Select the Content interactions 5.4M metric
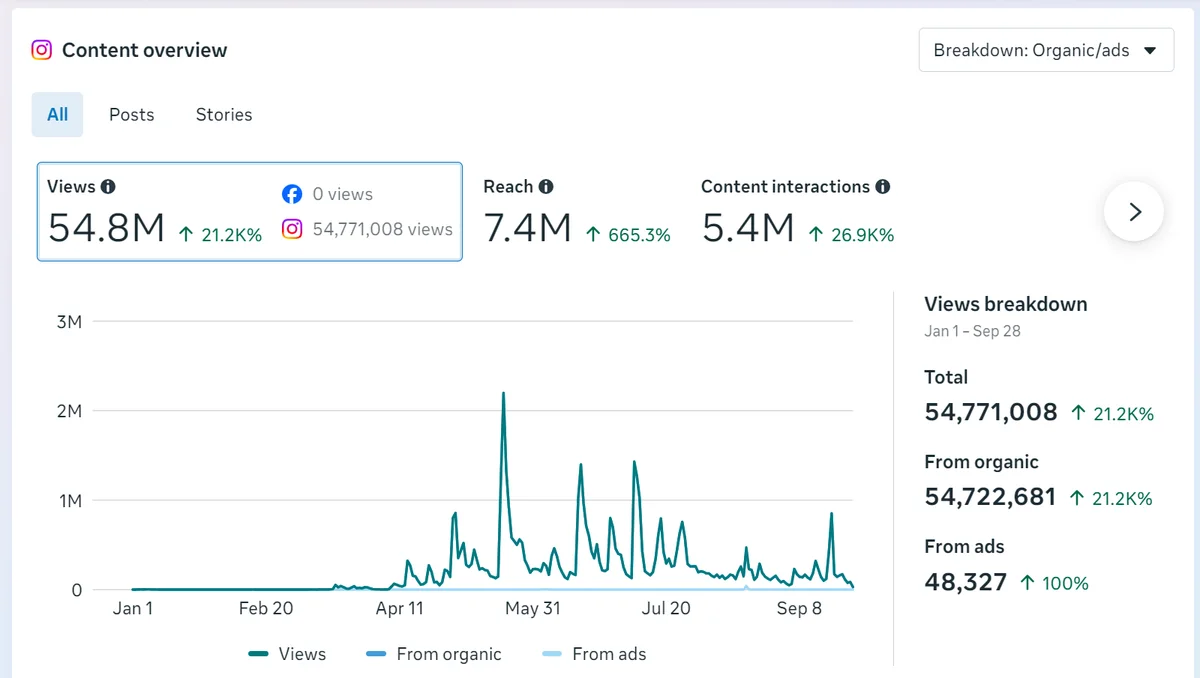 point(798,212)
